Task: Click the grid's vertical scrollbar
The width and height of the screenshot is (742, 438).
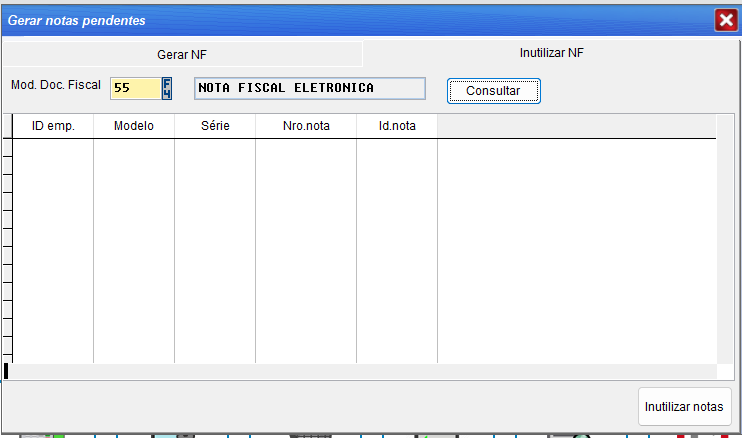Action: pos(725,239)
